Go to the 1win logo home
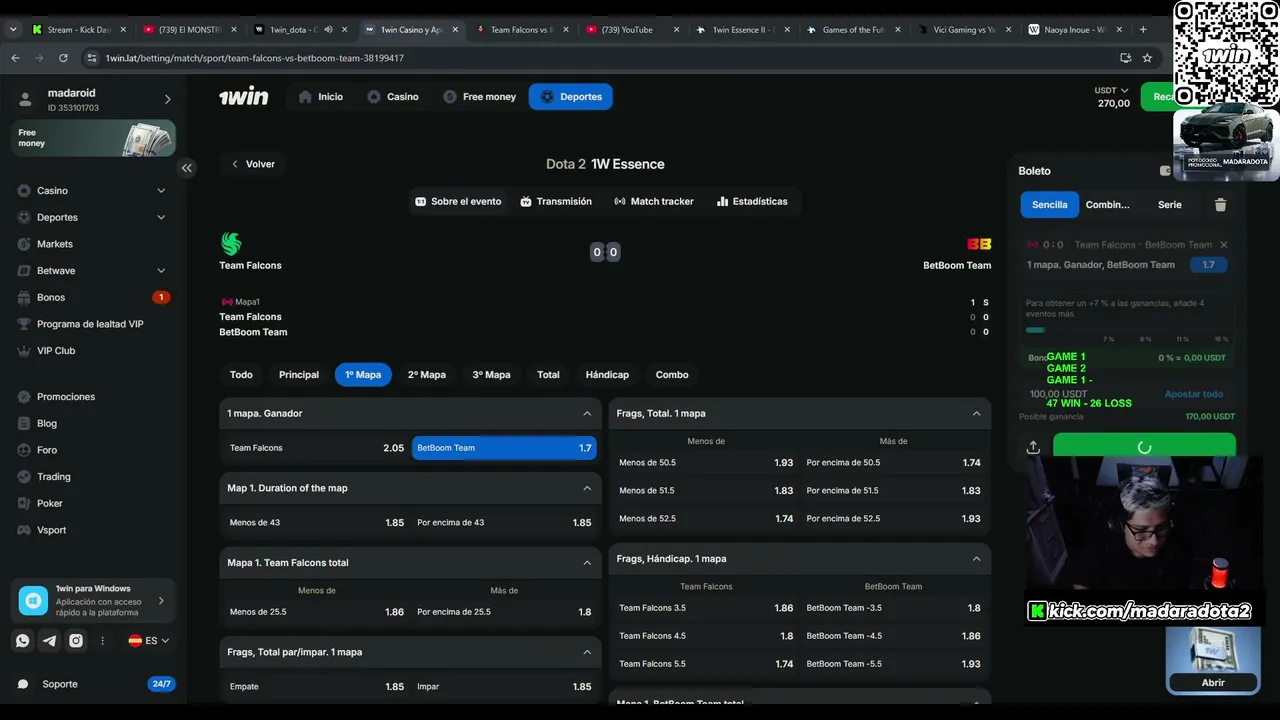This screenshot has height=720, width=1280. pos(244,96)
